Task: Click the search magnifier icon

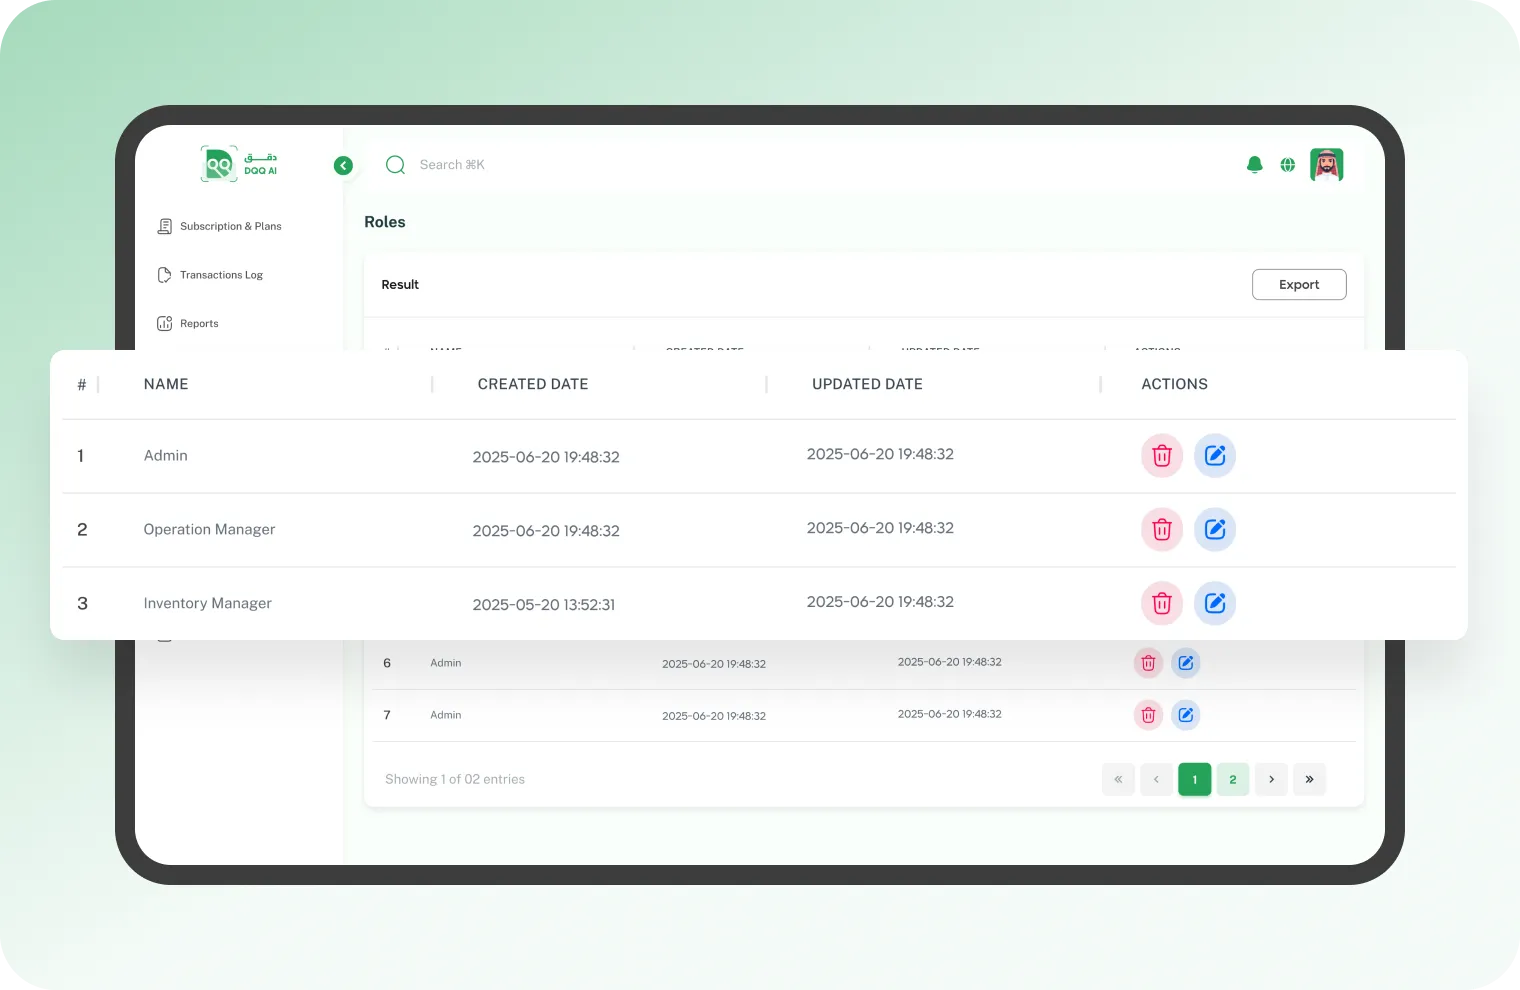Action: click(x=395, y=164)
